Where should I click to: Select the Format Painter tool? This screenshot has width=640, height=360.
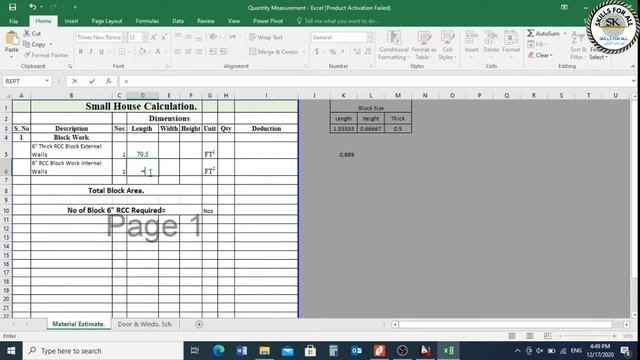[x=46, y=55]
